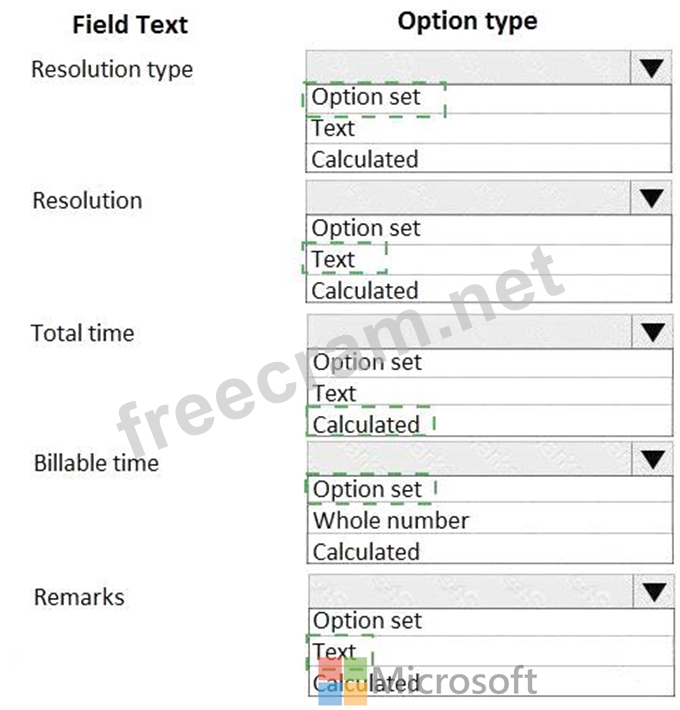
Task: Pick Calculated for Resolution type
Action: 364,159
